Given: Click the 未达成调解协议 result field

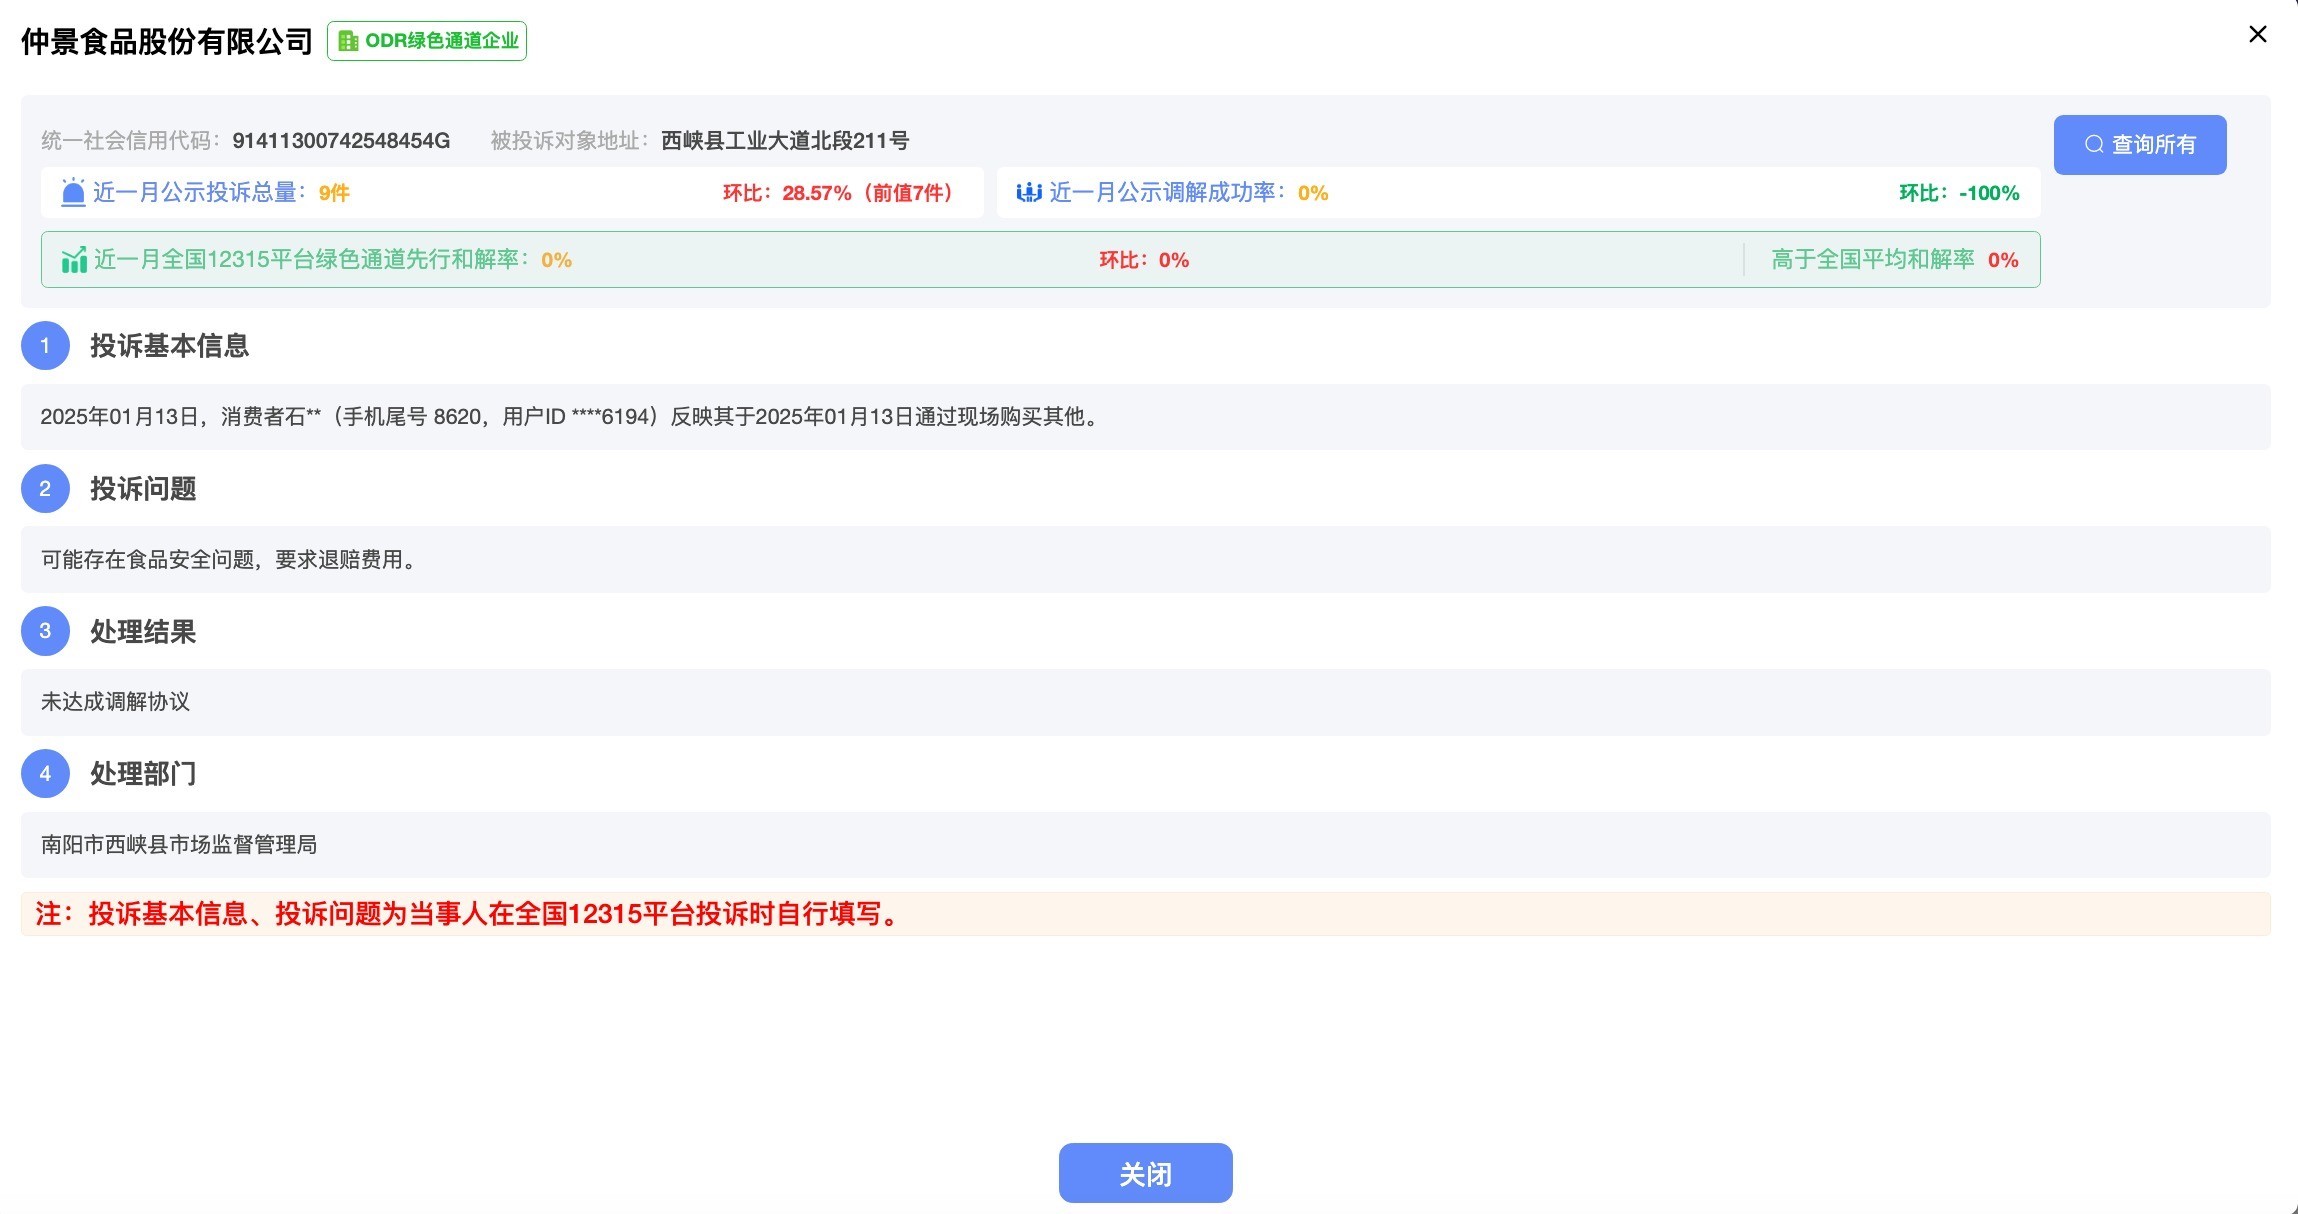Looking at the screenshot, I should point(115,702).
